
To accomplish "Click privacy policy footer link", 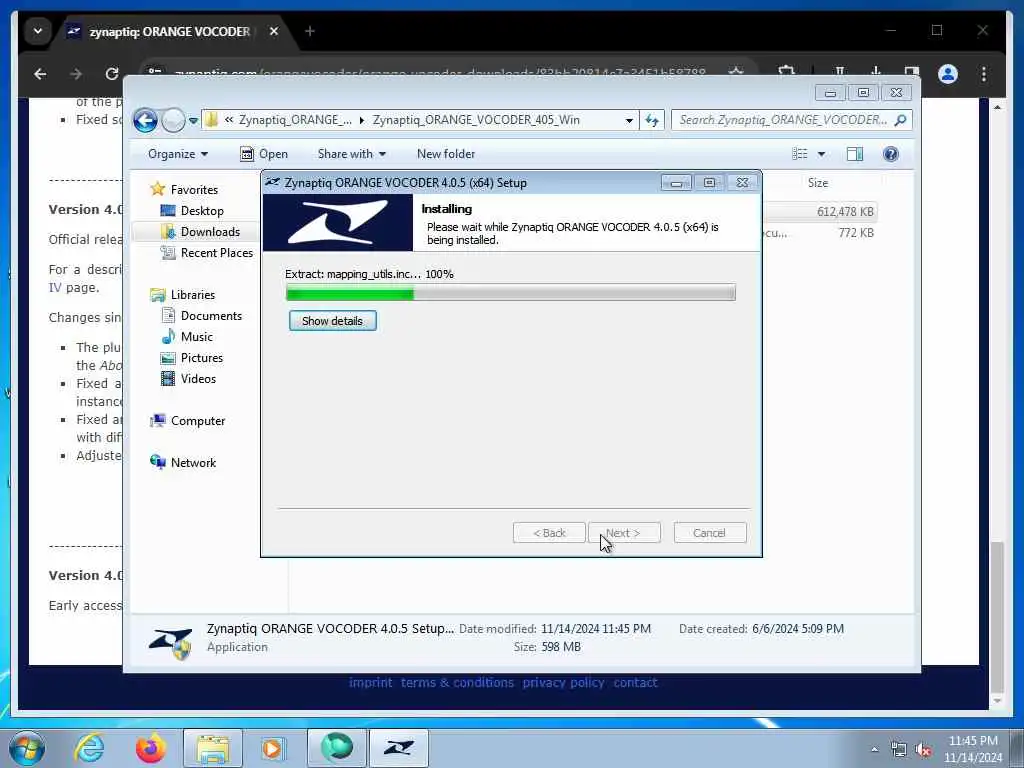I will [563, 682].
